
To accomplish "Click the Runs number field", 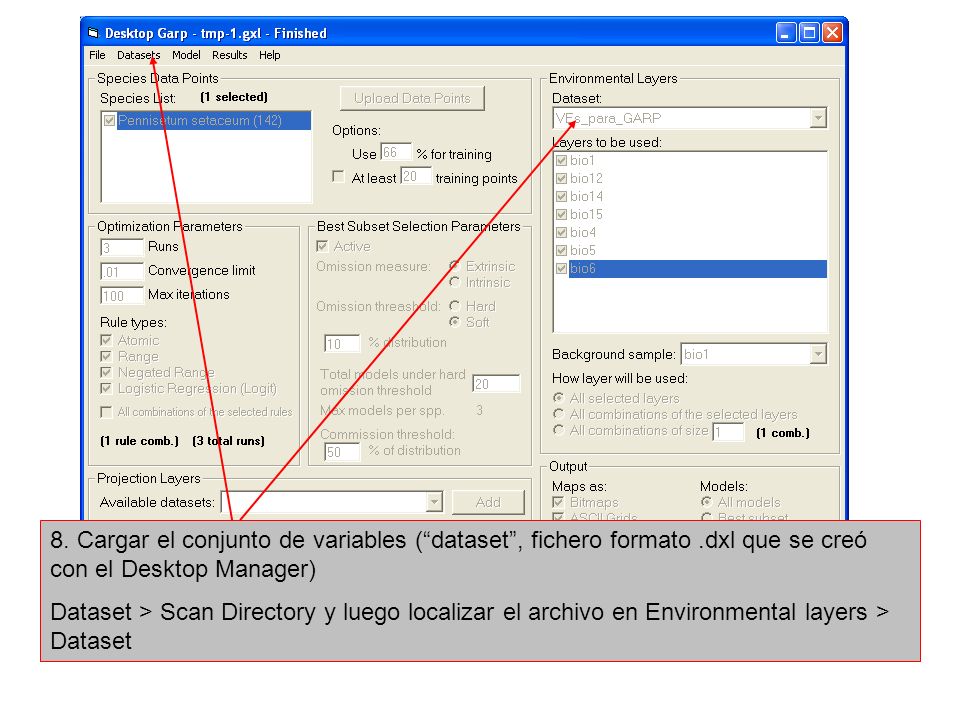I will 121,247.
